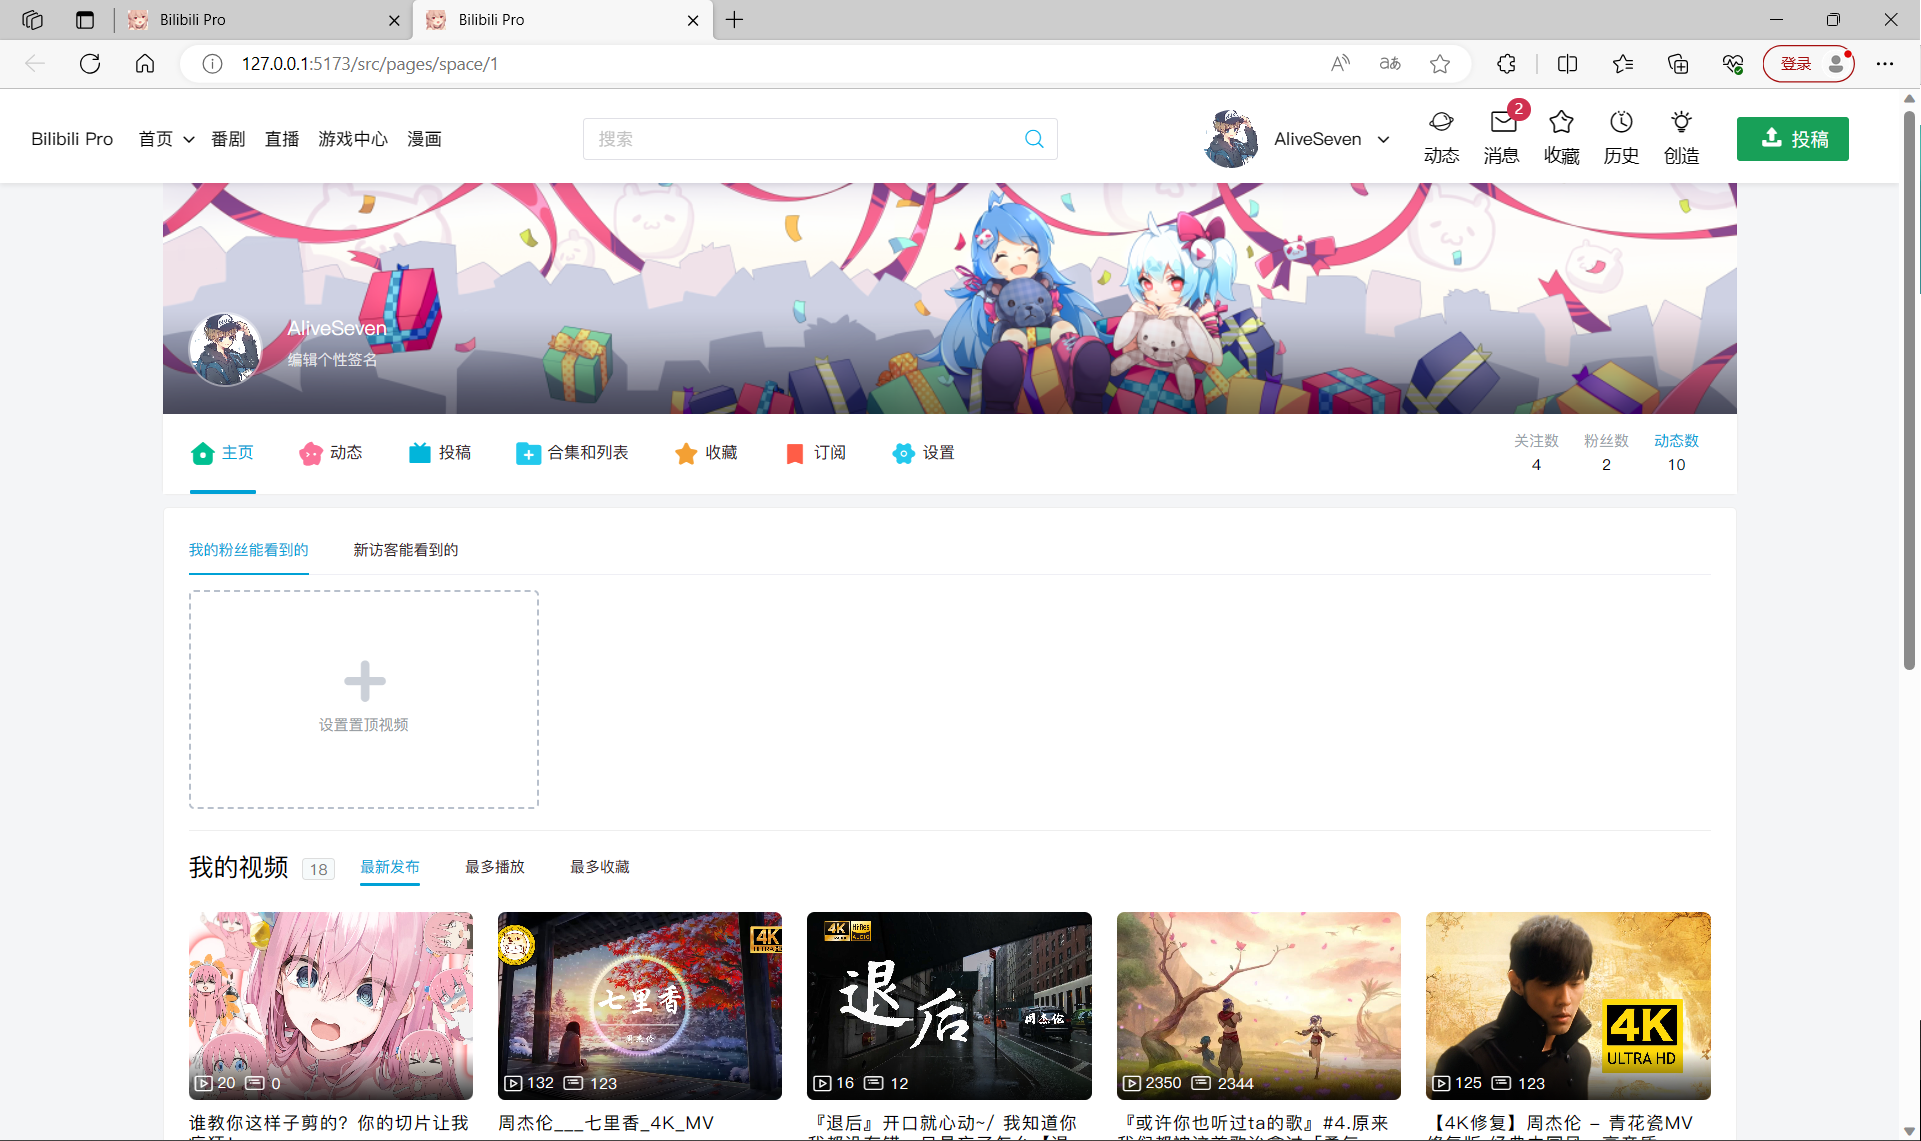Open the browser settings ellipsis menu
This screenshot has width=1921, height=1141.
(x=1885, y=64)
